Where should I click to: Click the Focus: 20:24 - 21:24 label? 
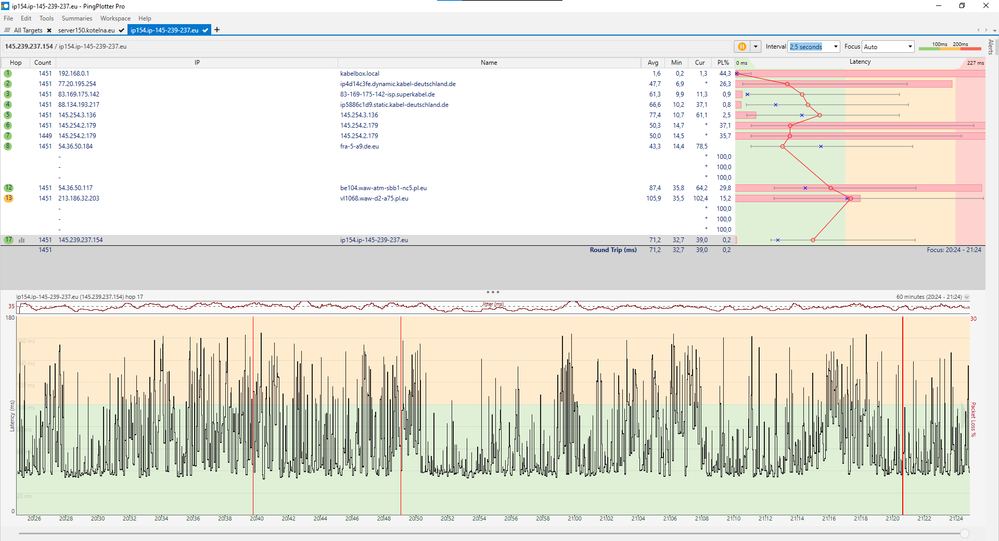coord(954,250)
